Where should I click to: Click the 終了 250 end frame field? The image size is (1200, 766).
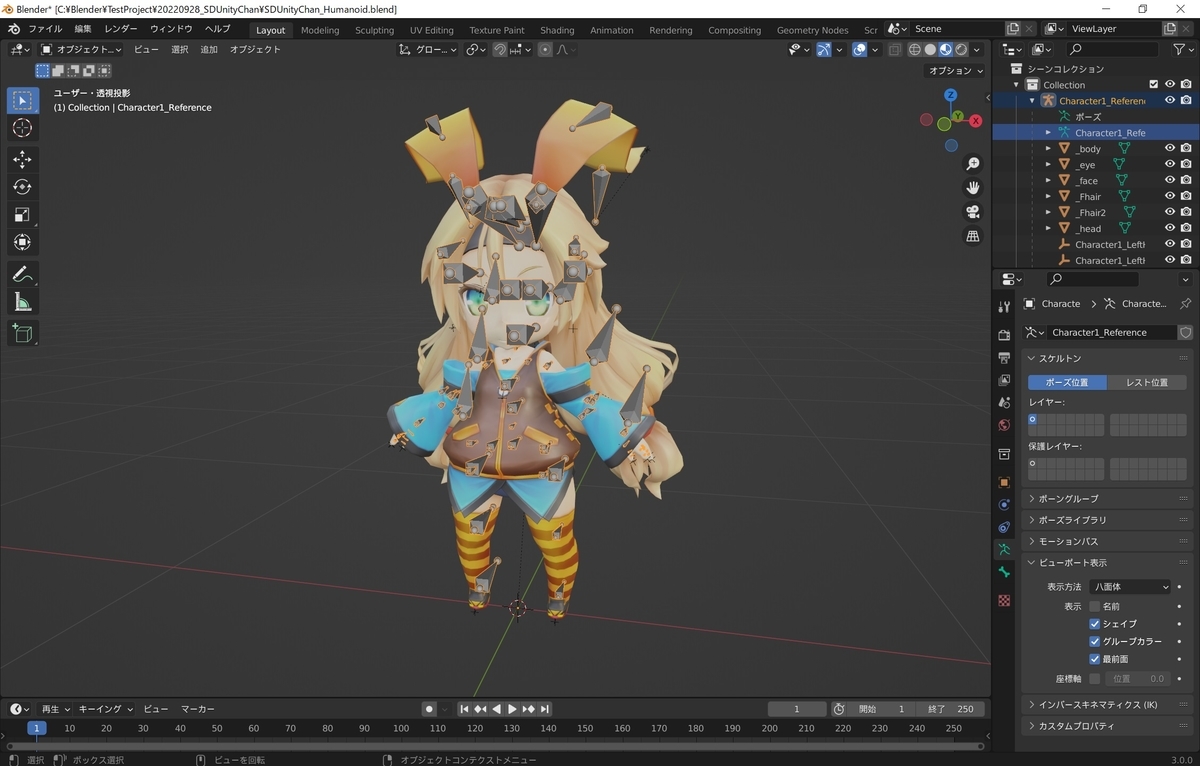click(x=949, y=709)
